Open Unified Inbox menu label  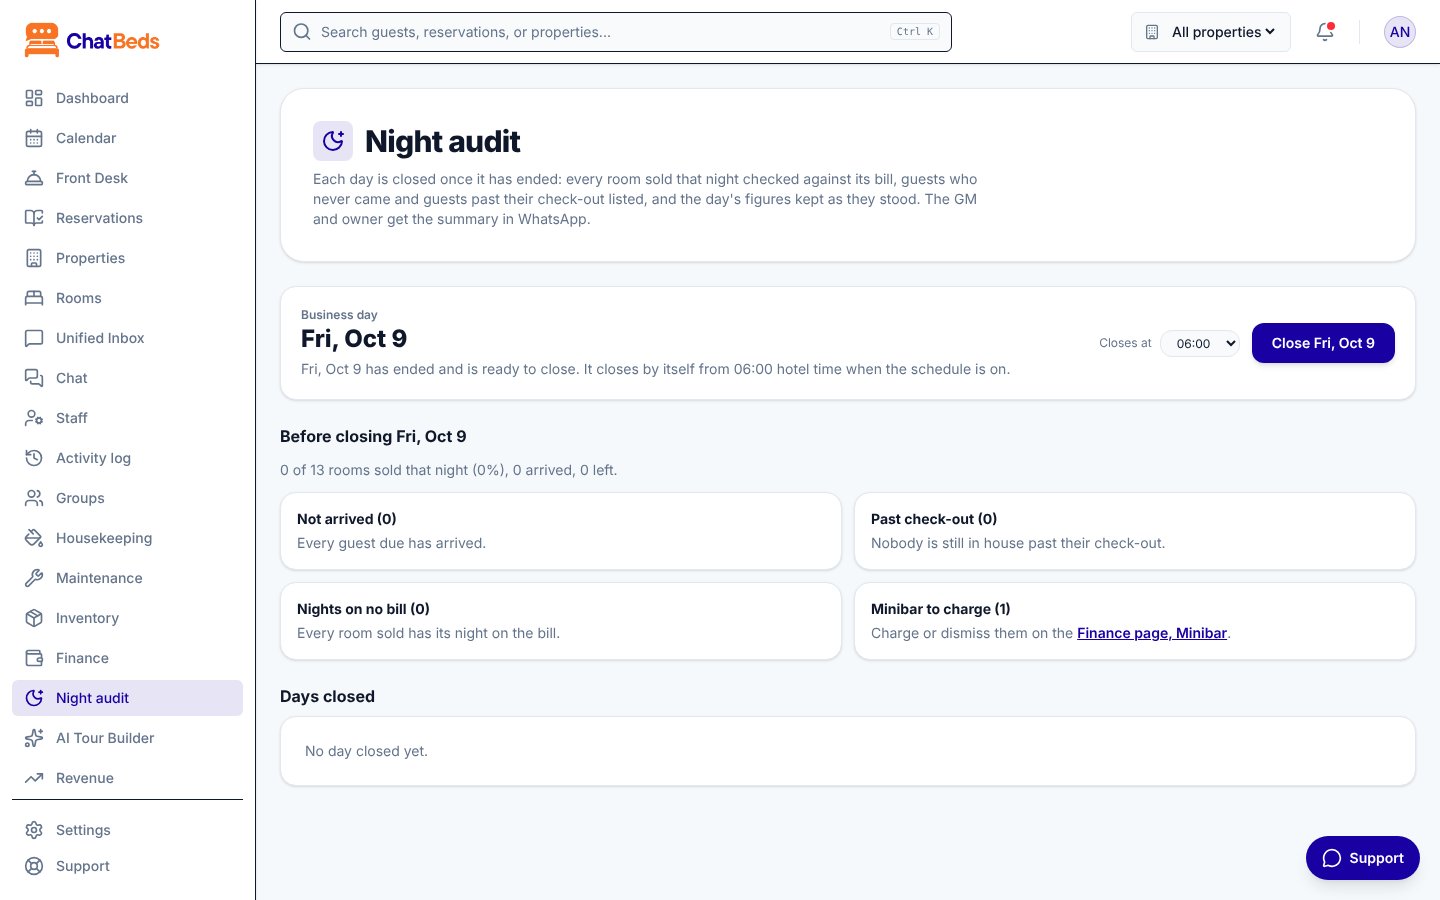click(x=100, y=338)
